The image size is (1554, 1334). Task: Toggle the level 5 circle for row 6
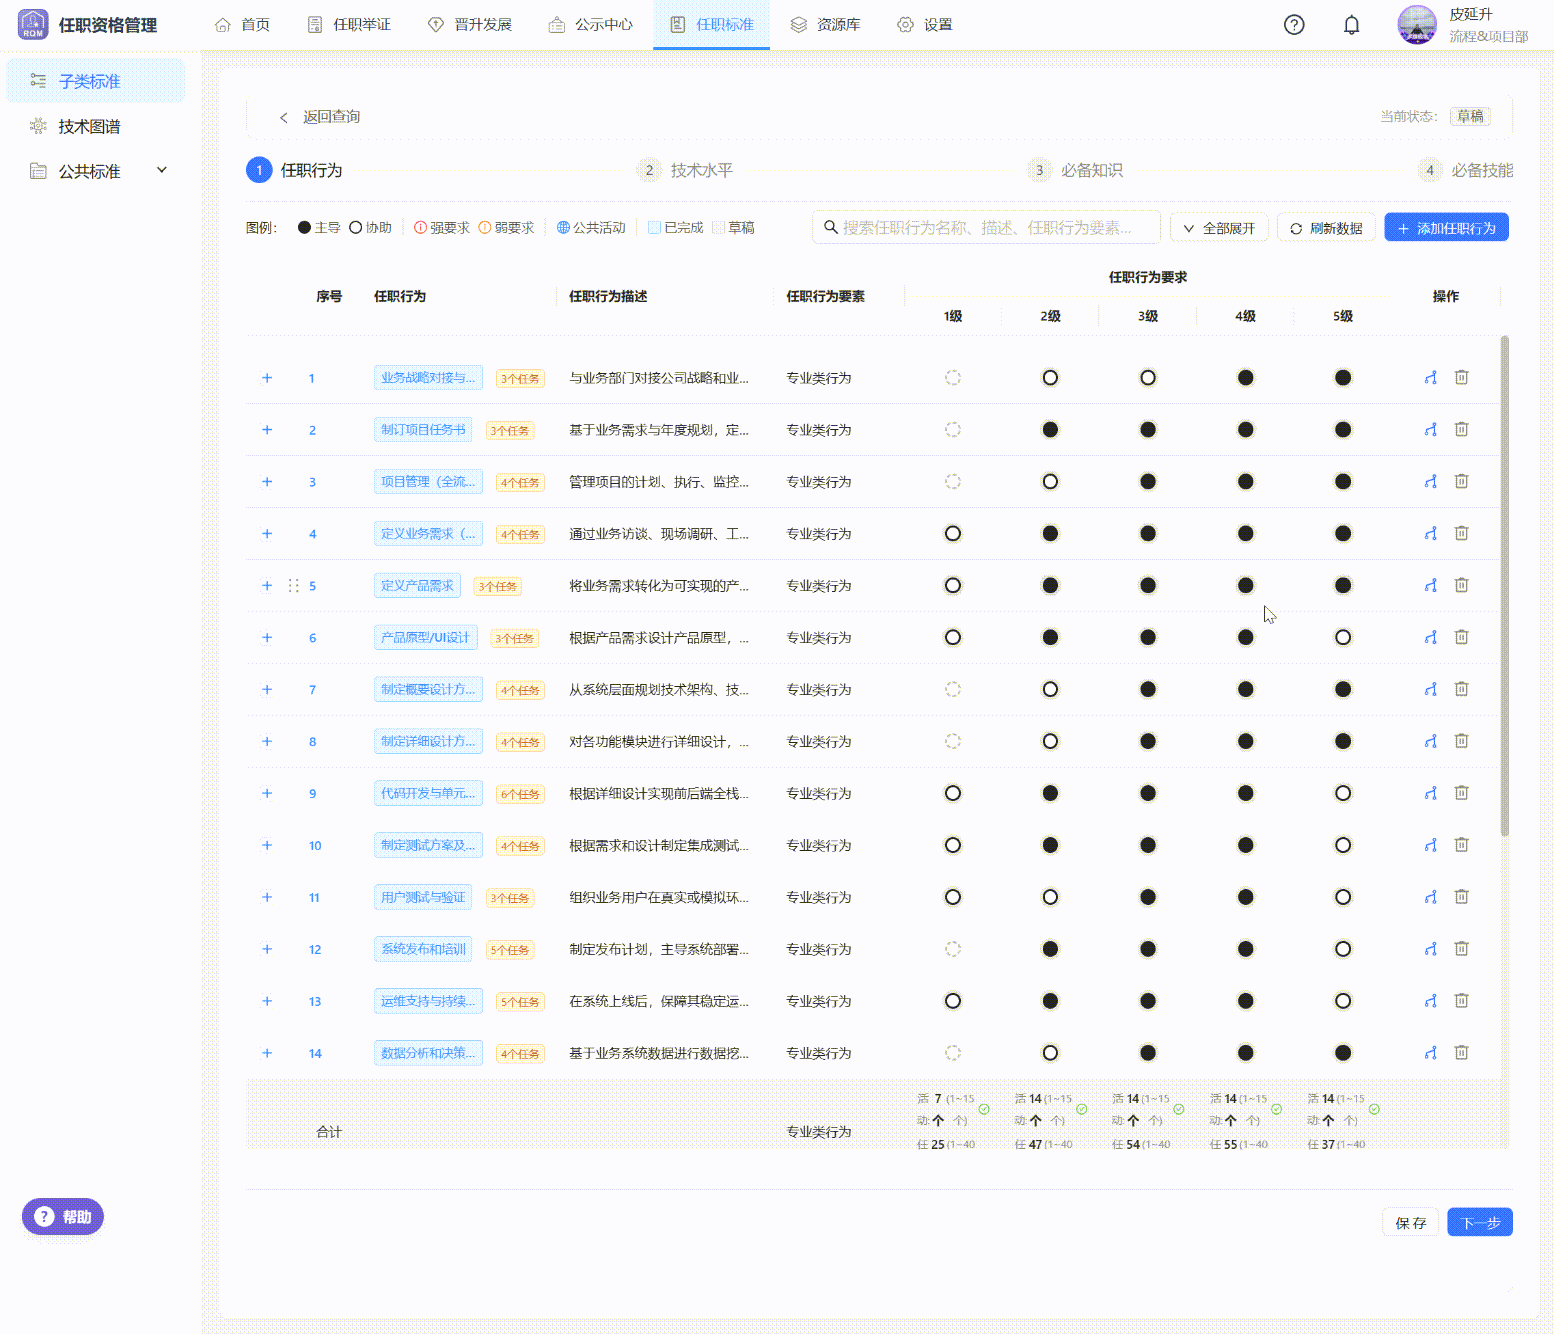(1342, 637)
